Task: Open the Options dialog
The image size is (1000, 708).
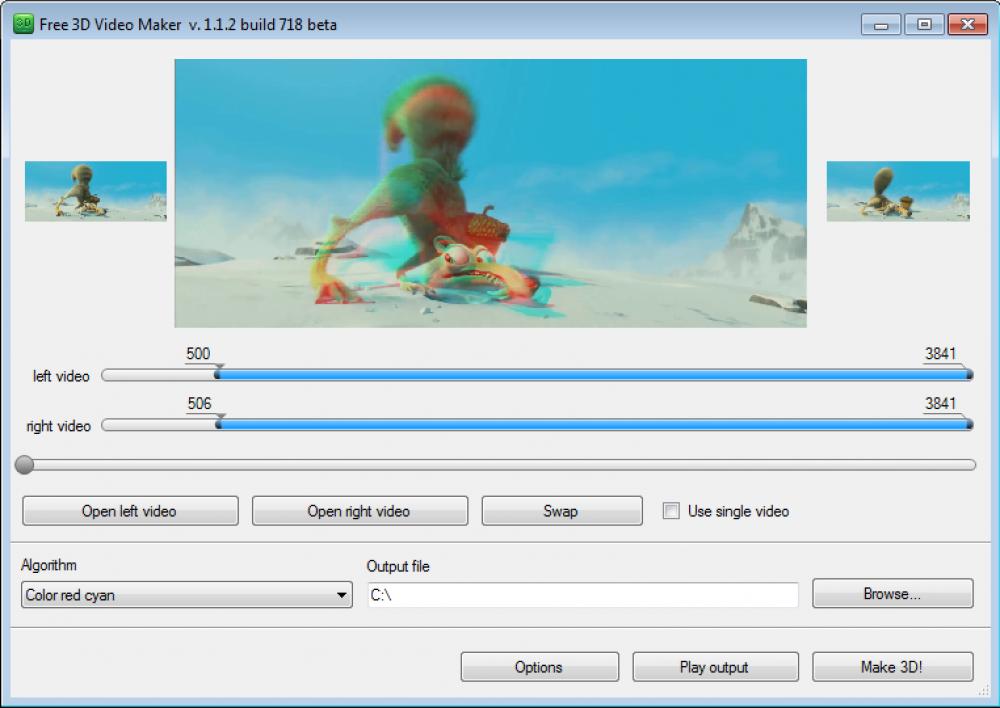Action: tap(539, 666)
